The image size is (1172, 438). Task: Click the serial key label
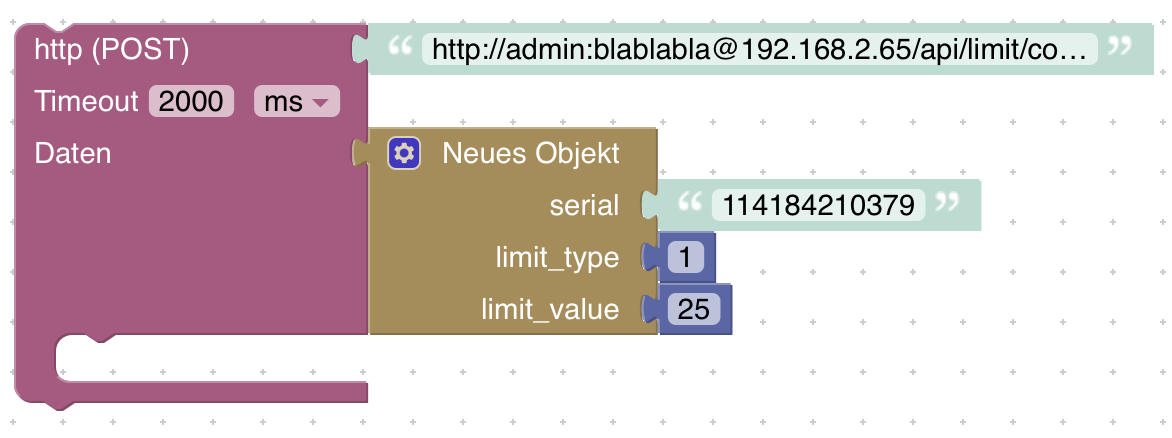(x=584, y=206)
